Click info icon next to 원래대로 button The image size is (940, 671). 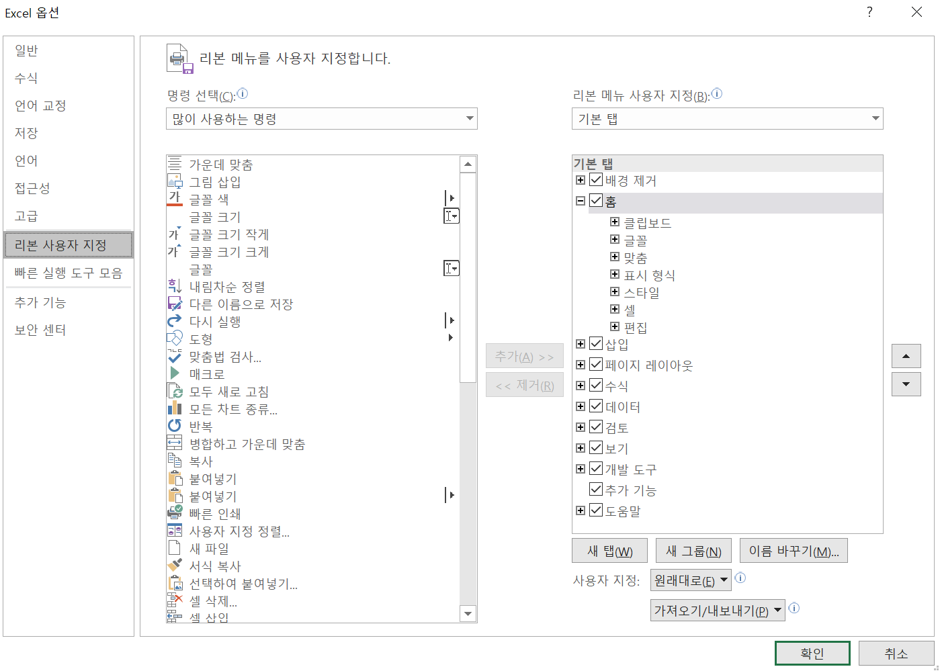click(x=740, y=579)
